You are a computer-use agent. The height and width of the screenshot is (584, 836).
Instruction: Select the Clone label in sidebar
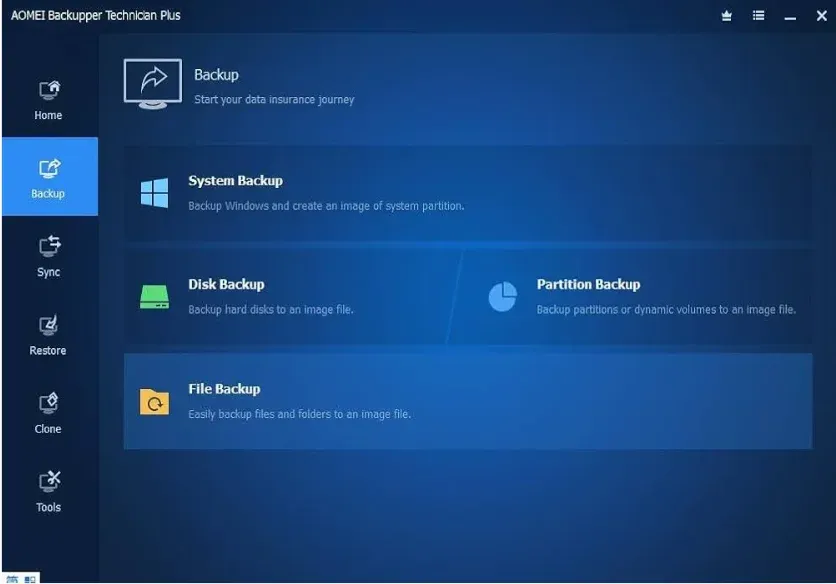tap(48, 429)
